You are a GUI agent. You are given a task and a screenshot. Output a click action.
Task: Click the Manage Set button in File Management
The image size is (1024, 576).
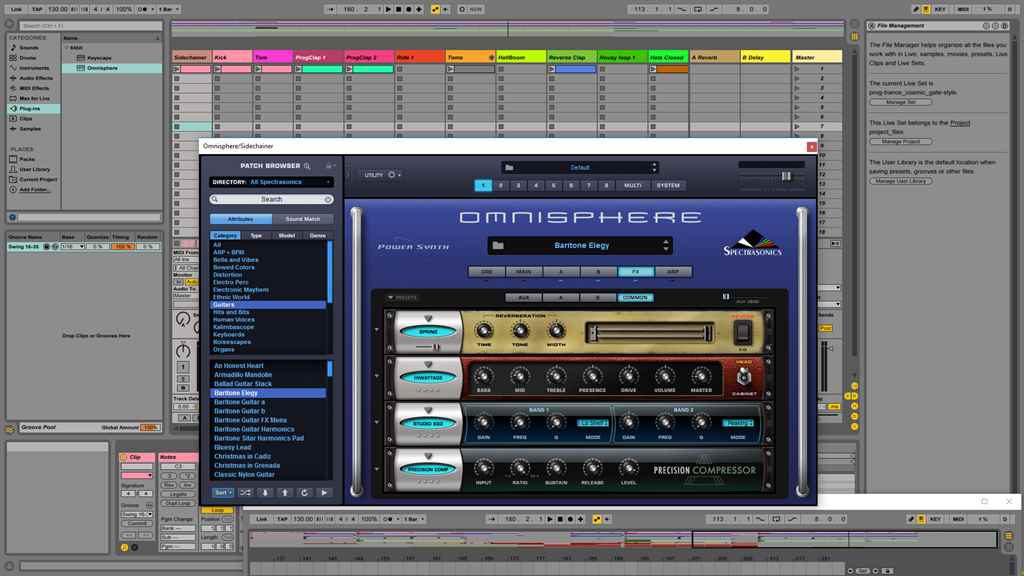(901, 103)
